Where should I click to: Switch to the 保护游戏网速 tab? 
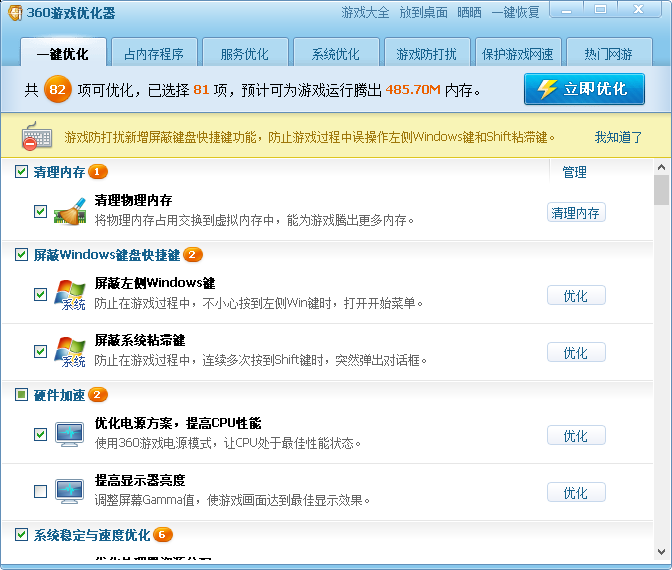[518, 53]
